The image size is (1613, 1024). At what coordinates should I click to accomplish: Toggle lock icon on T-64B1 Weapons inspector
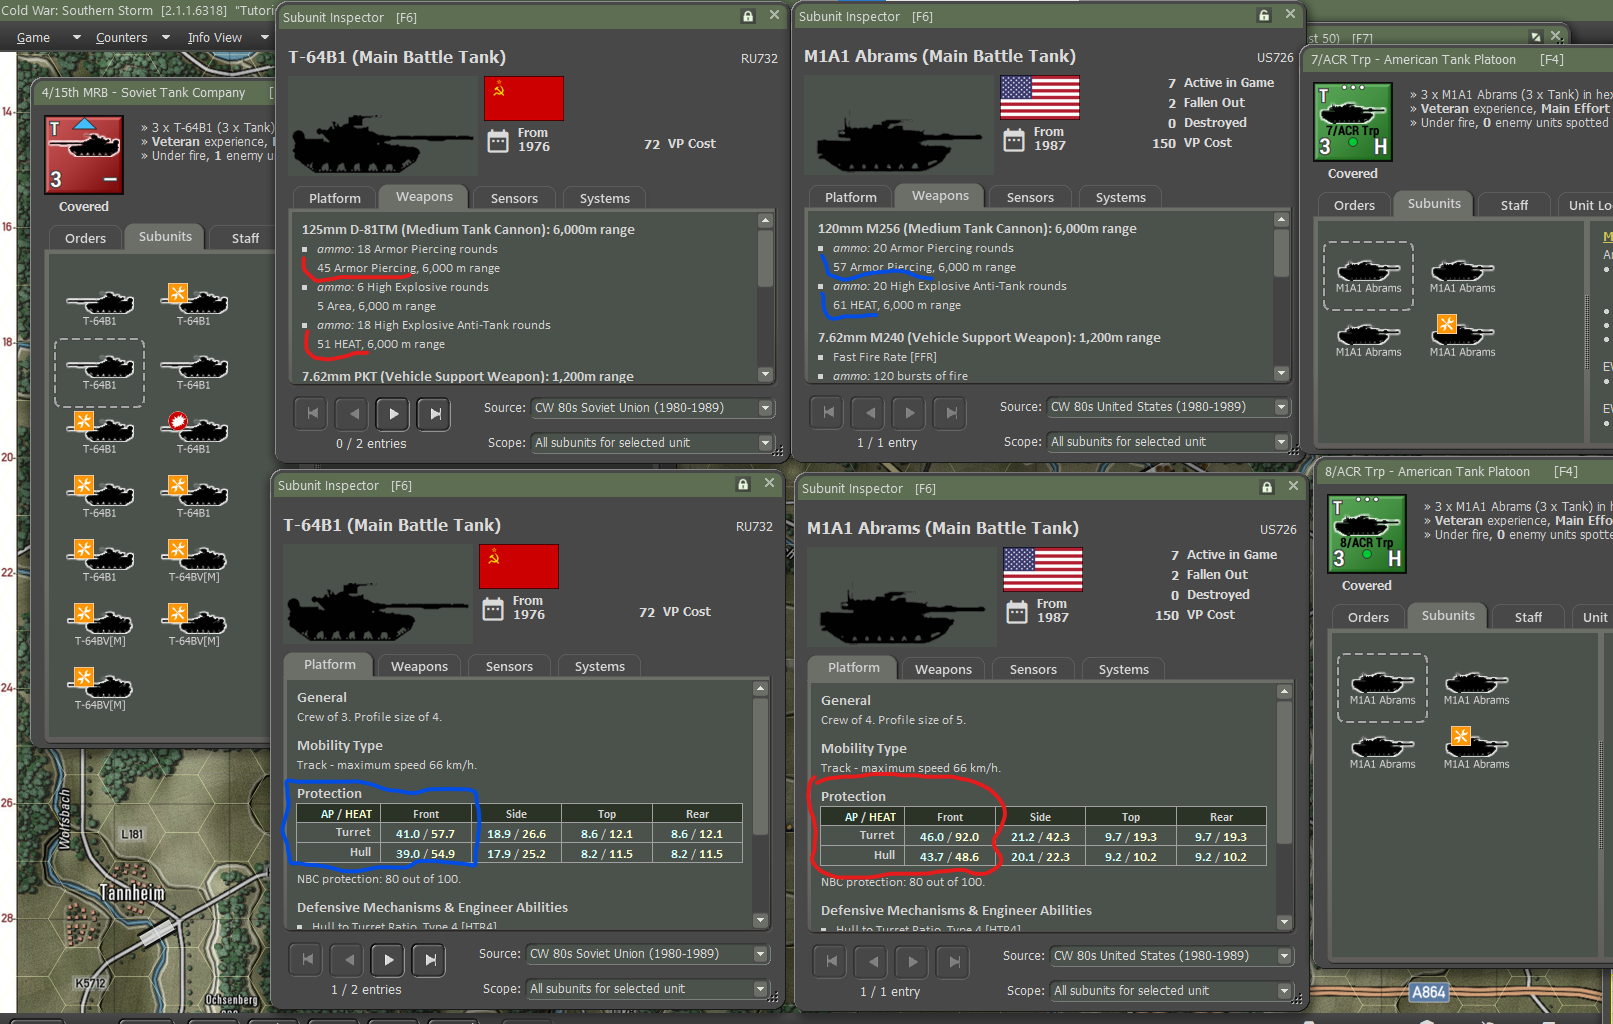click(748, 16)
